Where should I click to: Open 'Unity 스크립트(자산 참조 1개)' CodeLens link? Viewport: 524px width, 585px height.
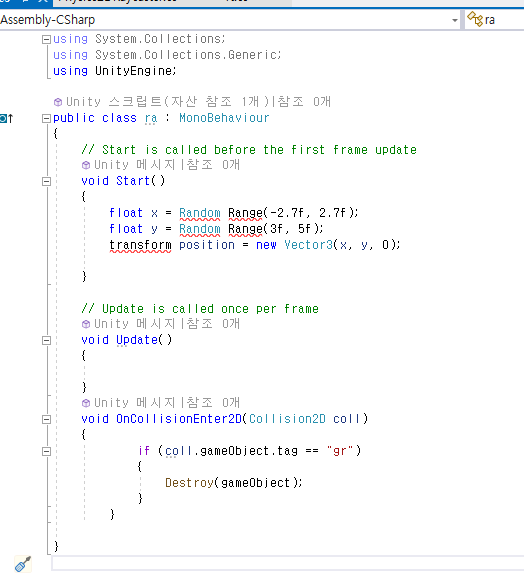point(168,101)
